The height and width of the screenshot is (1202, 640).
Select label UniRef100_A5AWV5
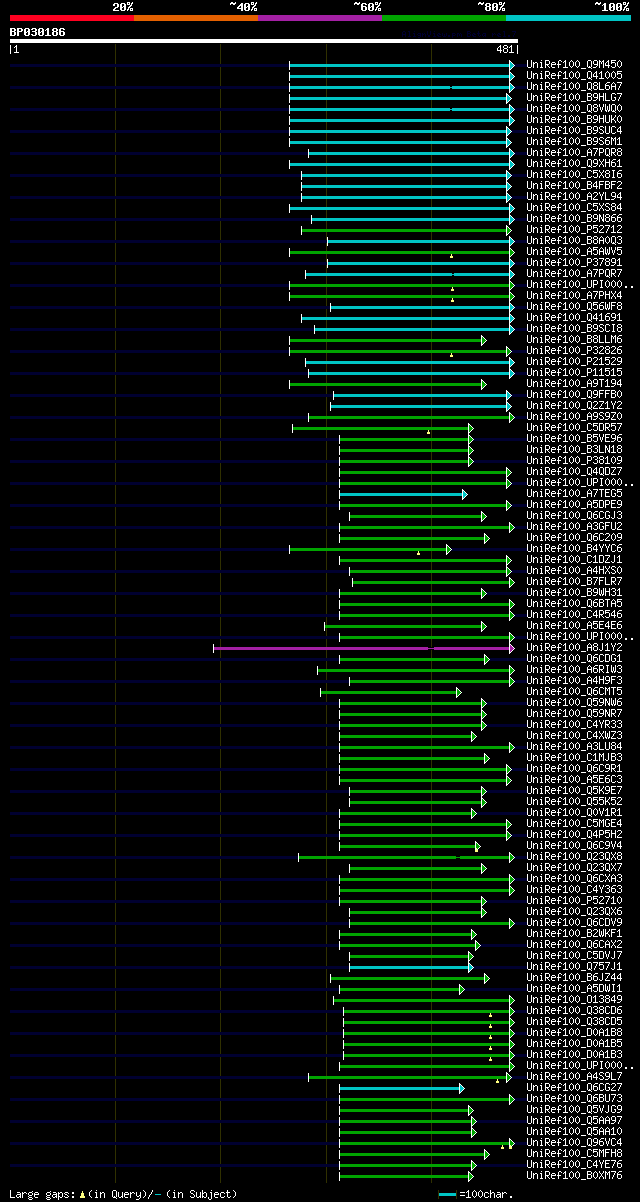[574, 251]
